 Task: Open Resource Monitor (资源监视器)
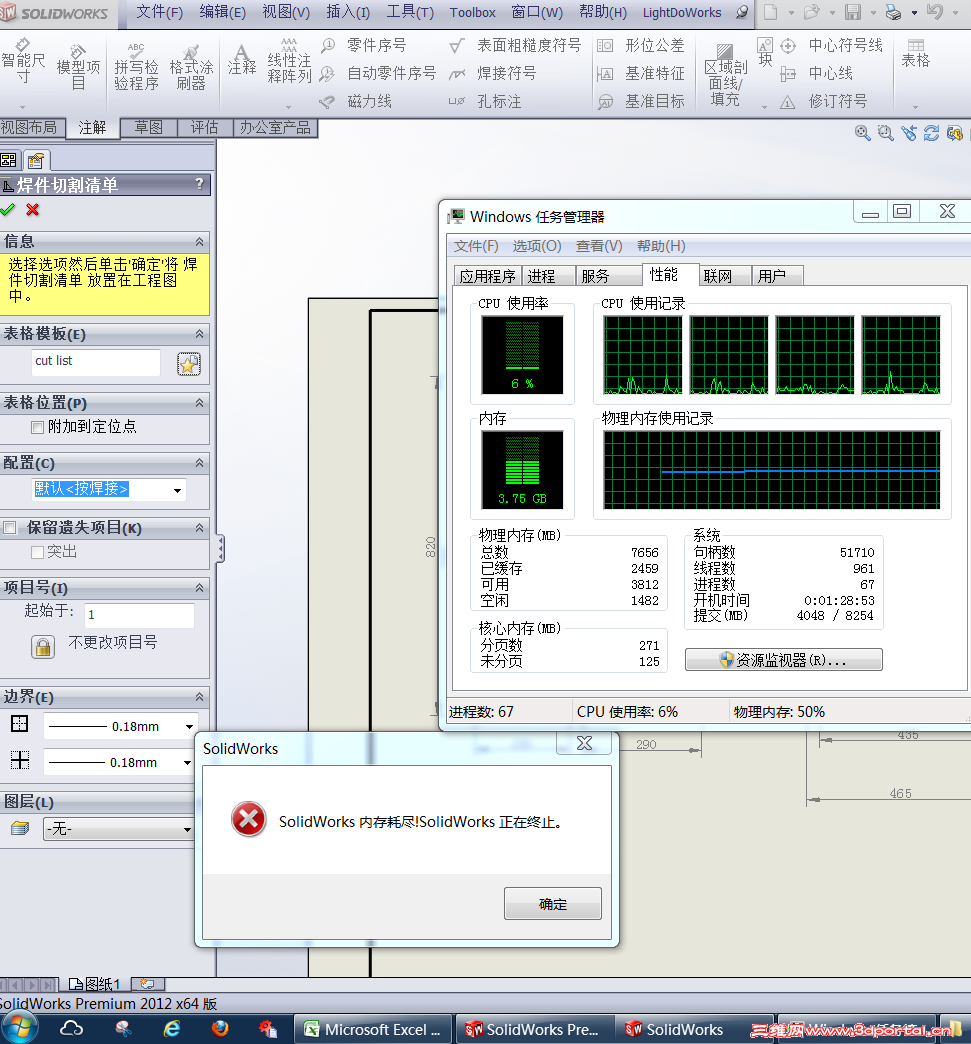(784, 660)
